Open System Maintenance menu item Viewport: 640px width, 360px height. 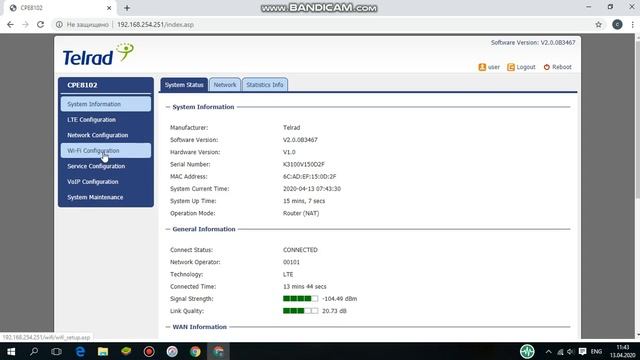coord(106,197)
